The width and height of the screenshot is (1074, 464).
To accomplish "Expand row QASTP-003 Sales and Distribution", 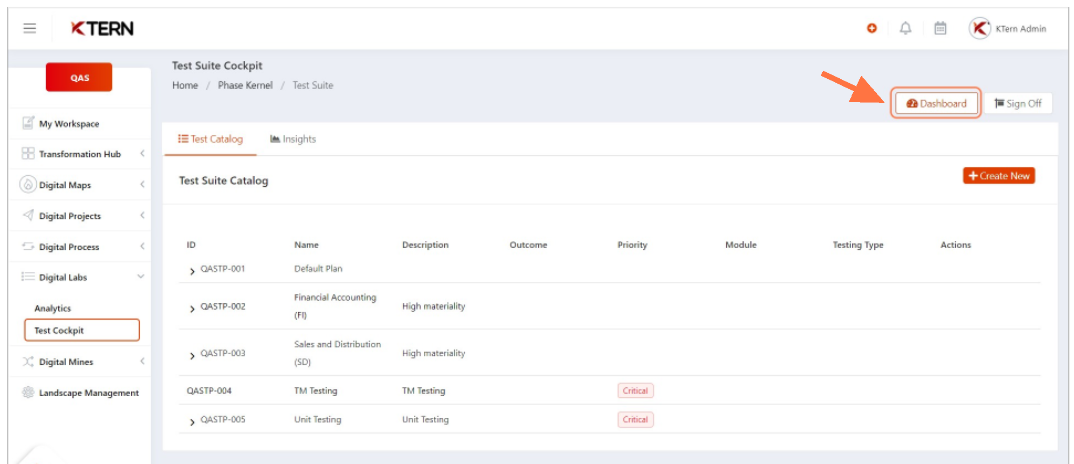I will coord(192,355).
